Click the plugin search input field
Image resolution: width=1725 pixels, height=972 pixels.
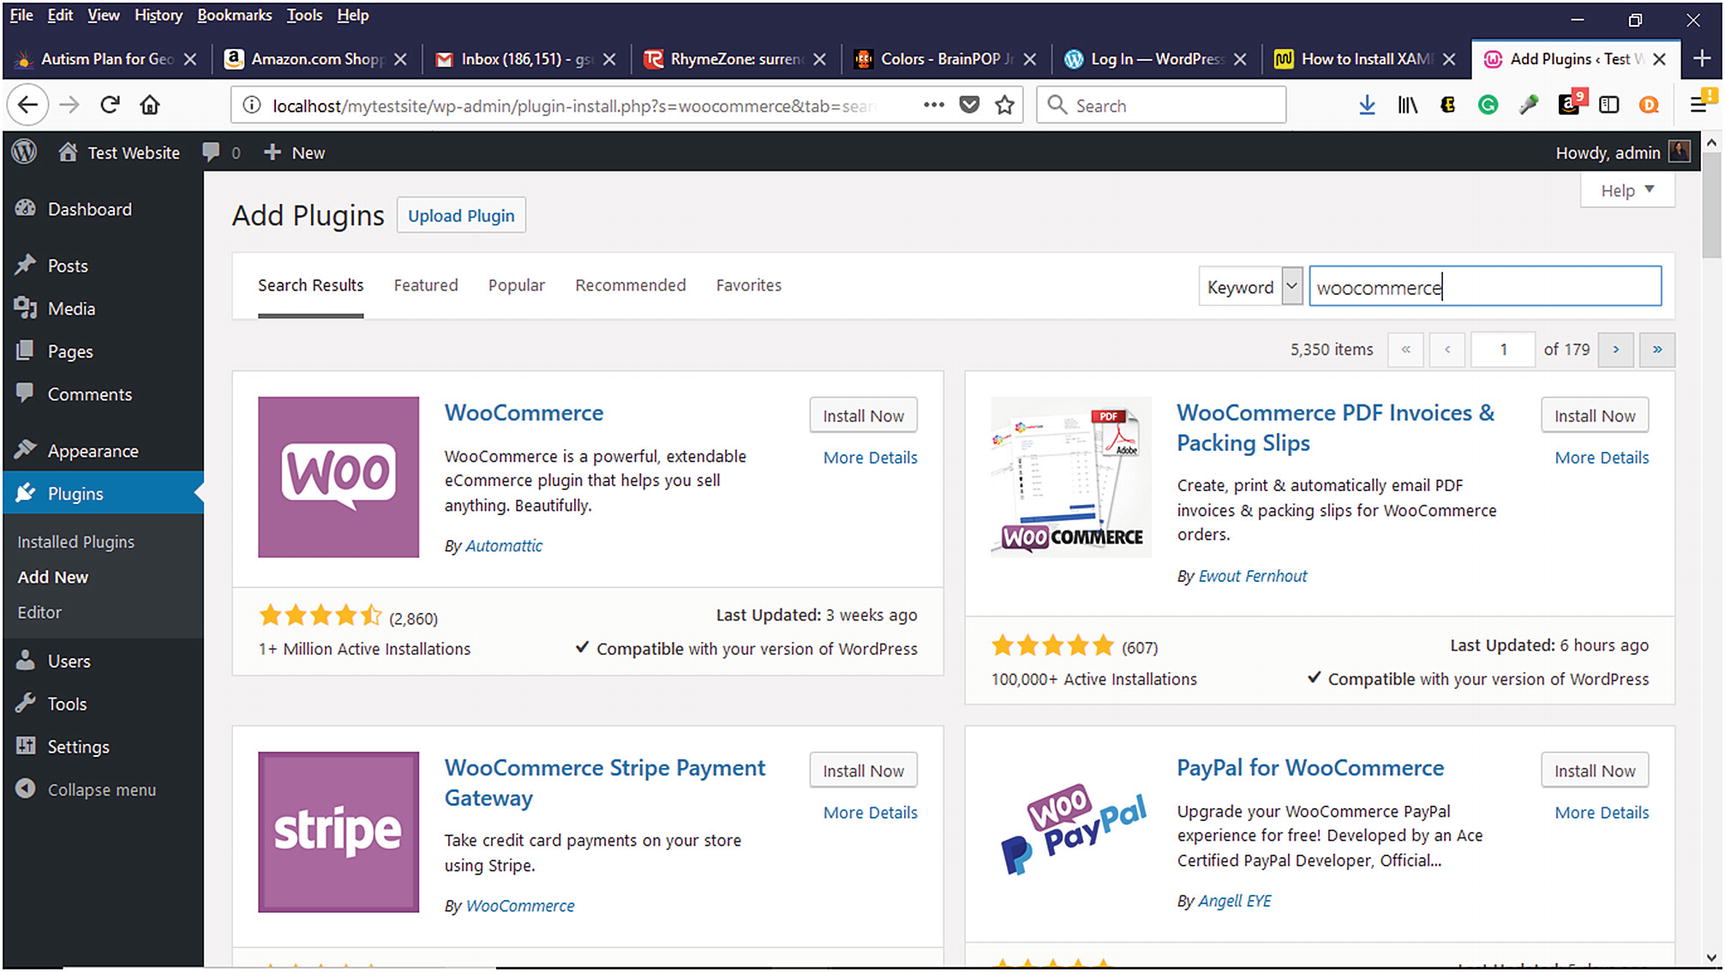click(1485, 287)
